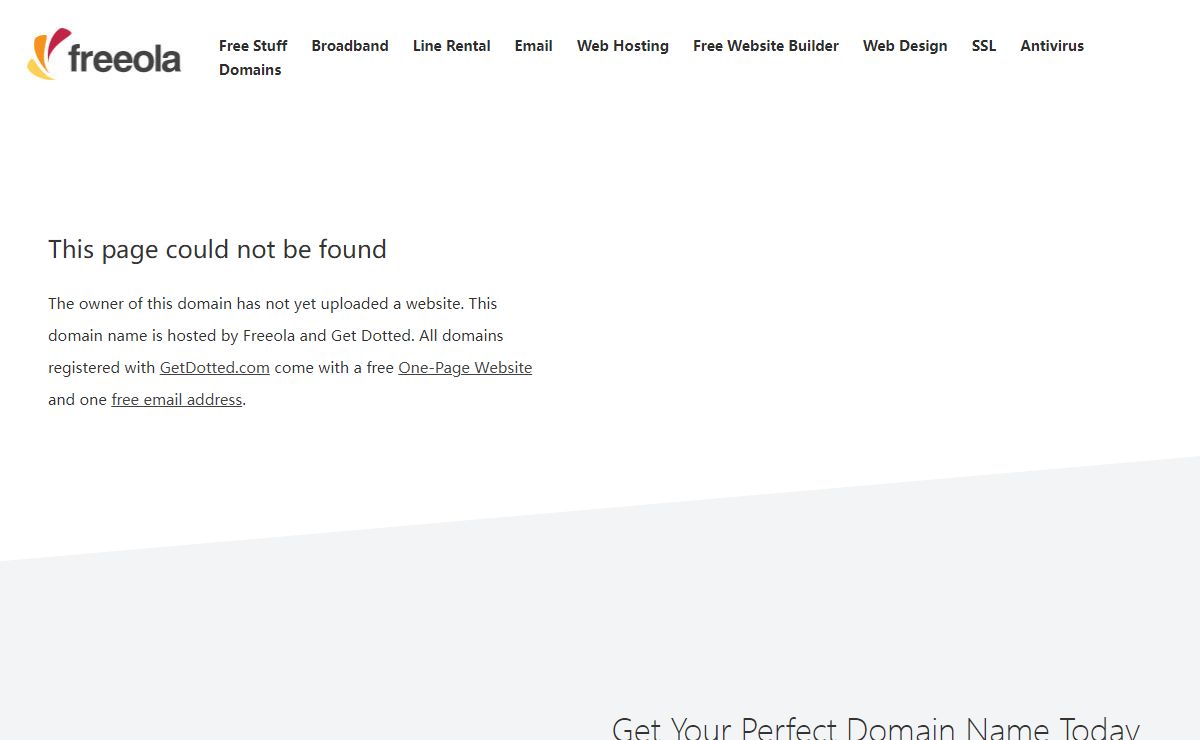Go to Web Design section
Screen dimensions: 1200x740
click(x=905, y=46)
